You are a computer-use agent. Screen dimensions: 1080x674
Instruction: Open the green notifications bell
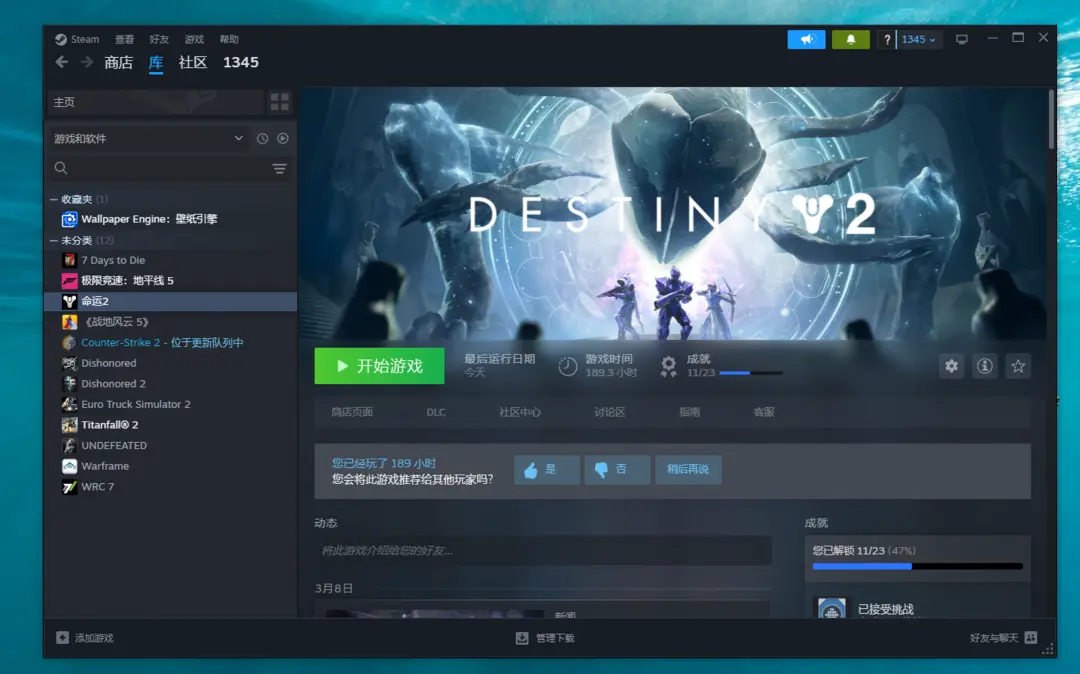[851, 39]
